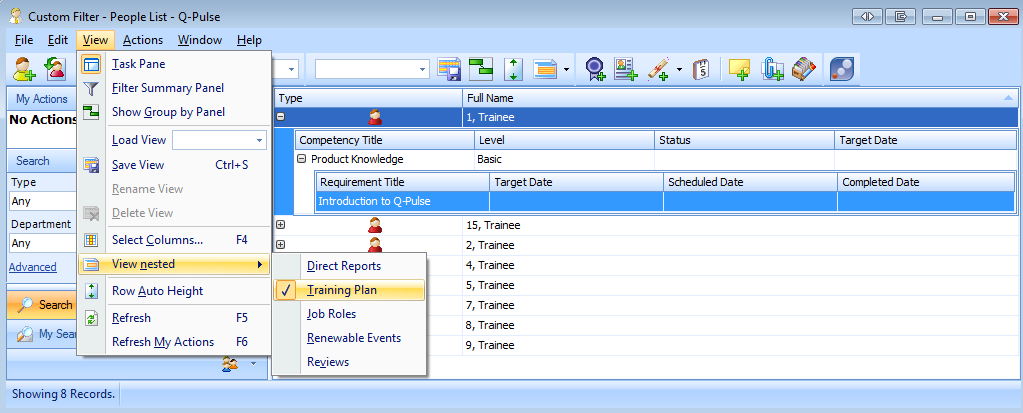Toggle the Filter Summary Panel option
Viewport: 1023px width, 413px height.
174,88
